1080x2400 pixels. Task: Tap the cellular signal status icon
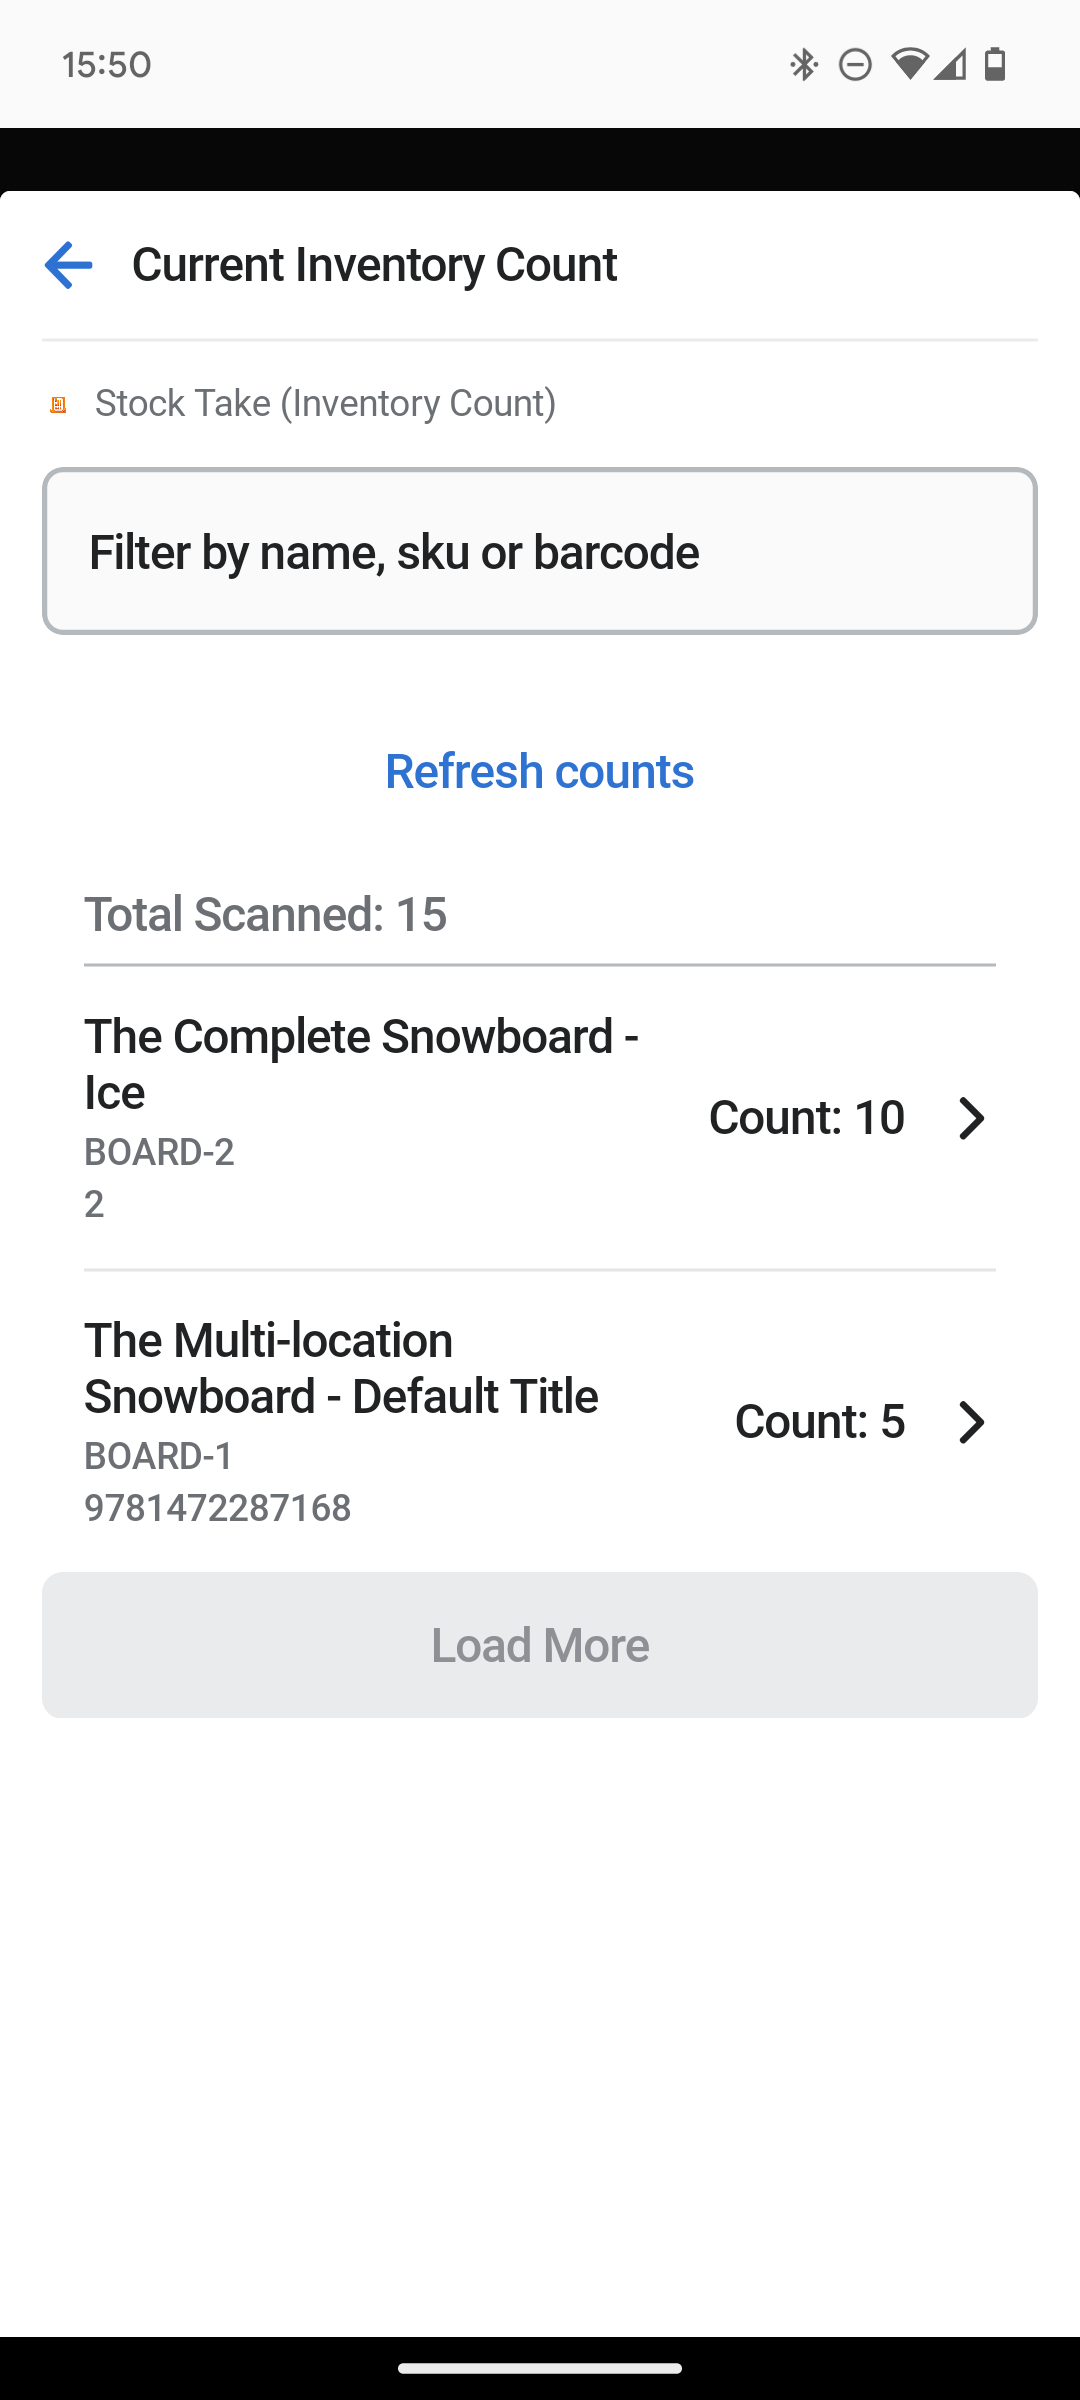pyautogui.click(x=950, y=65)
